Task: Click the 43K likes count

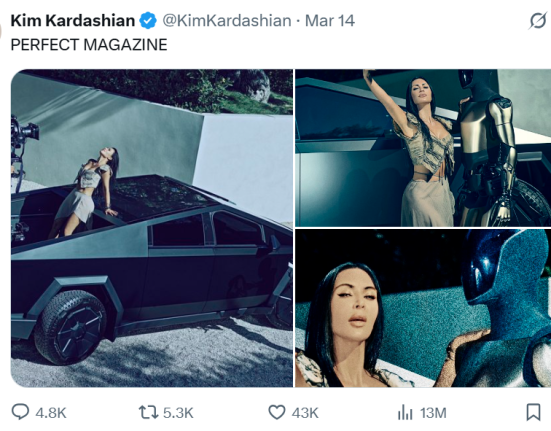Action: pyautogui.click(x=305, y=413)
